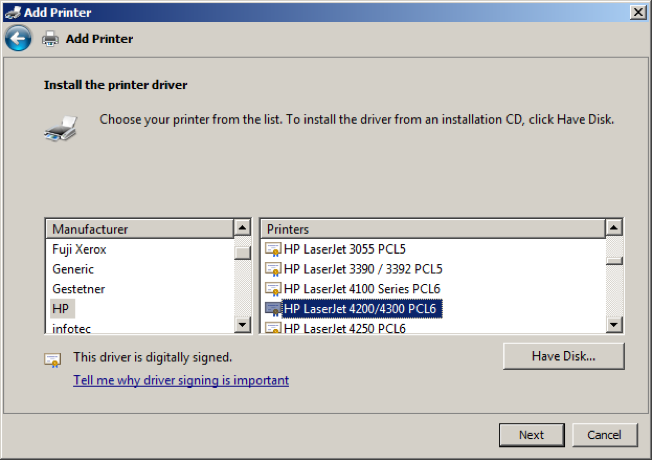652x460 pixels.
Task: Click the Manufacturer list scrollbar thumb
Action: pos(242,253)
